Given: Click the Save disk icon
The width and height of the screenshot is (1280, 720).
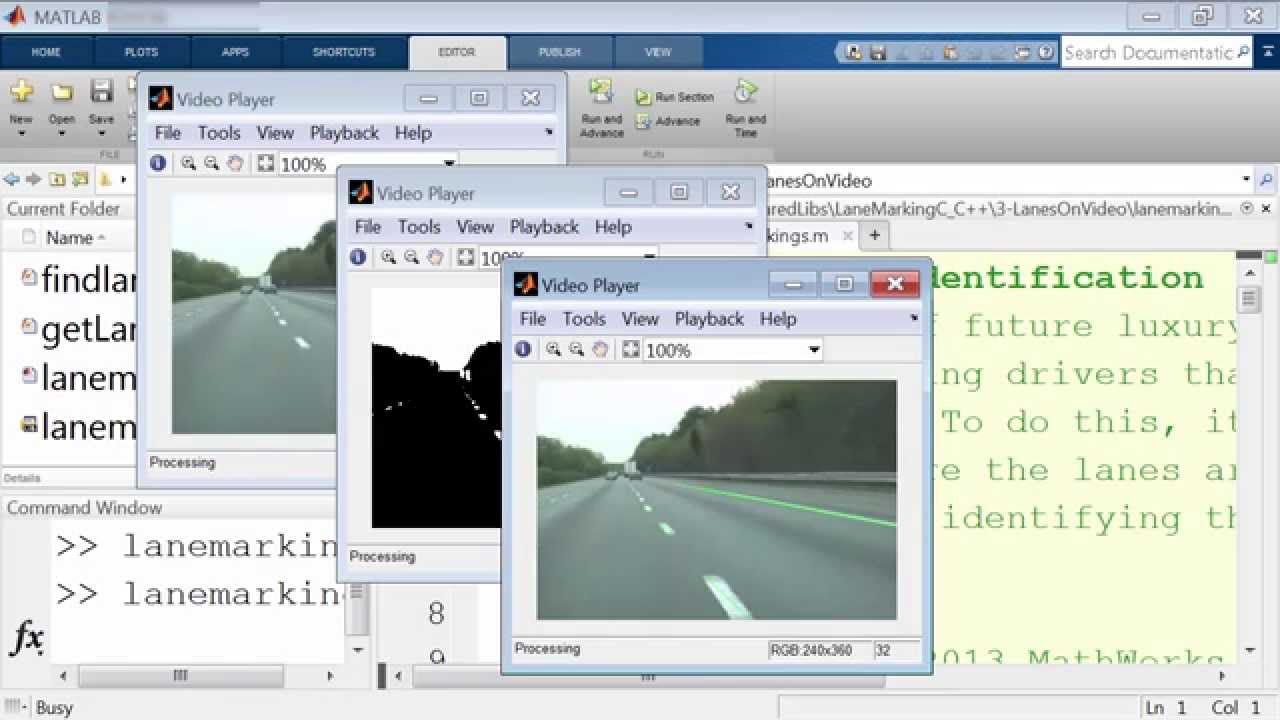Looking at the screenshot, I should [101, 92].
